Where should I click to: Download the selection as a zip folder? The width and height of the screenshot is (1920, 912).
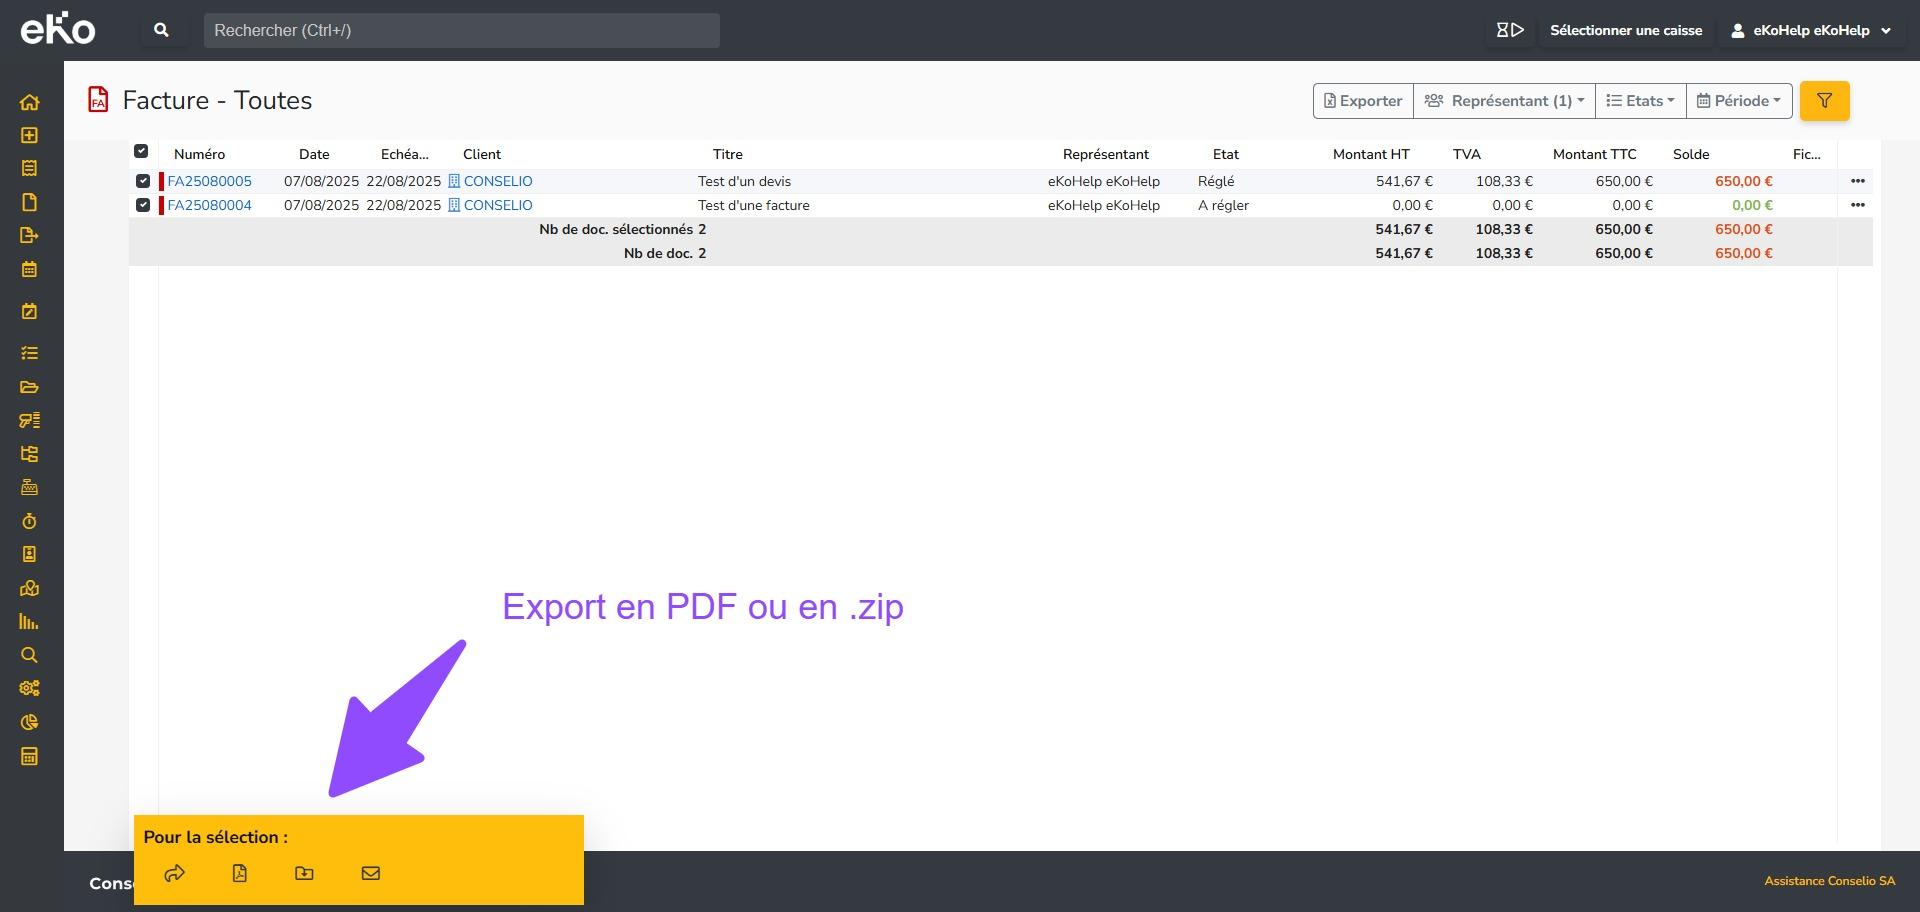(x=305, y=873)
